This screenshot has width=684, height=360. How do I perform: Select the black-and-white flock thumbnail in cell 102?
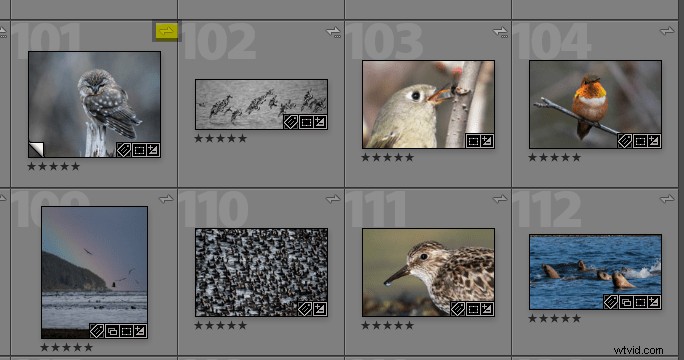coord(261,104)
